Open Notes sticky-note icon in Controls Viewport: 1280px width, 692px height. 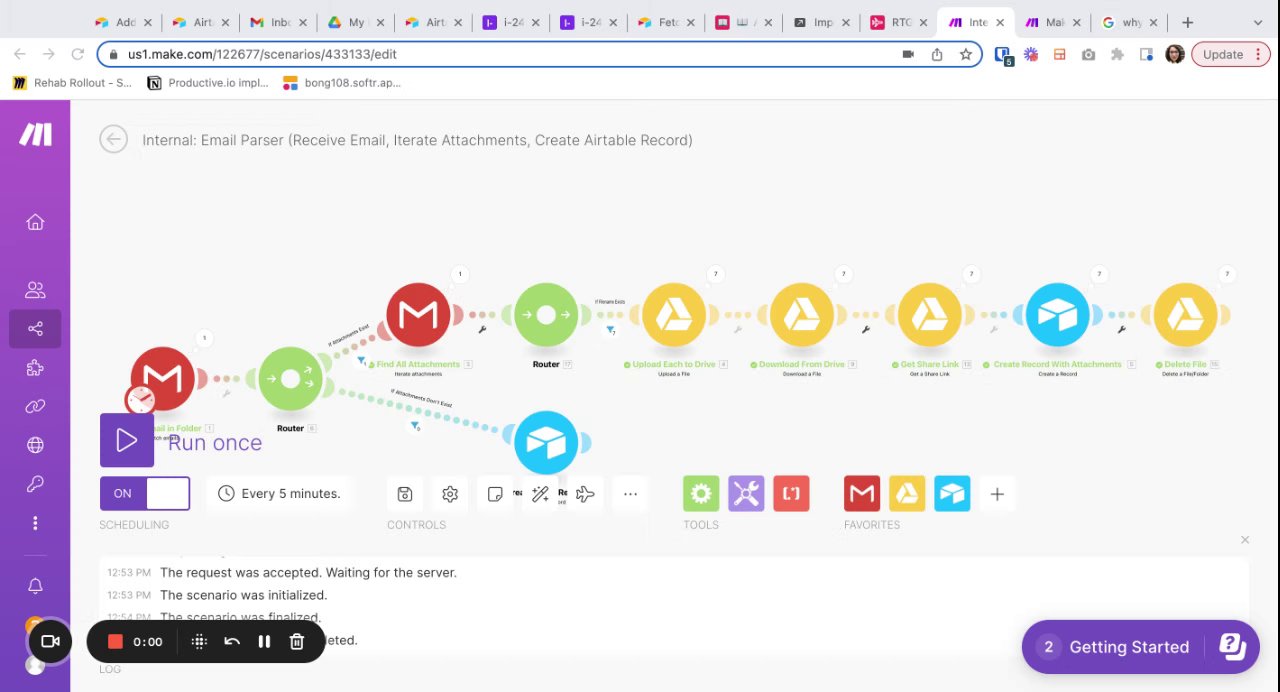pos(495,494)
